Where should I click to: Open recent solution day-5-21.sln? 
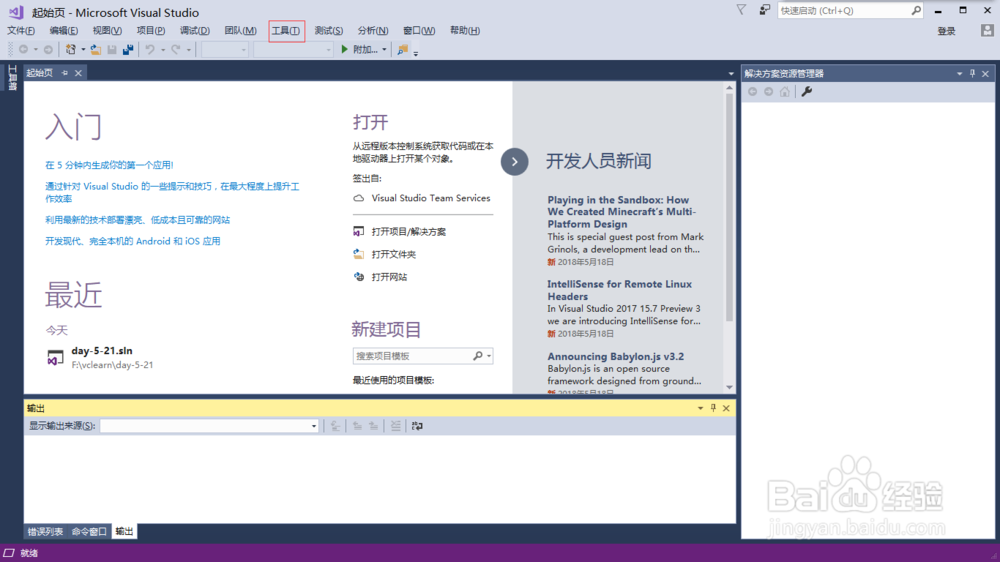point(102,351)
